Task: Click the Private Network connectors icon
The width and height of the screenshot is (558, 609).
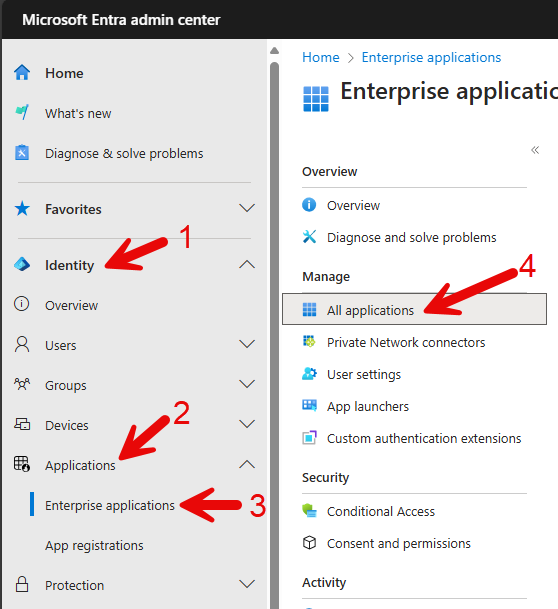Action: [x=309, y=341]
